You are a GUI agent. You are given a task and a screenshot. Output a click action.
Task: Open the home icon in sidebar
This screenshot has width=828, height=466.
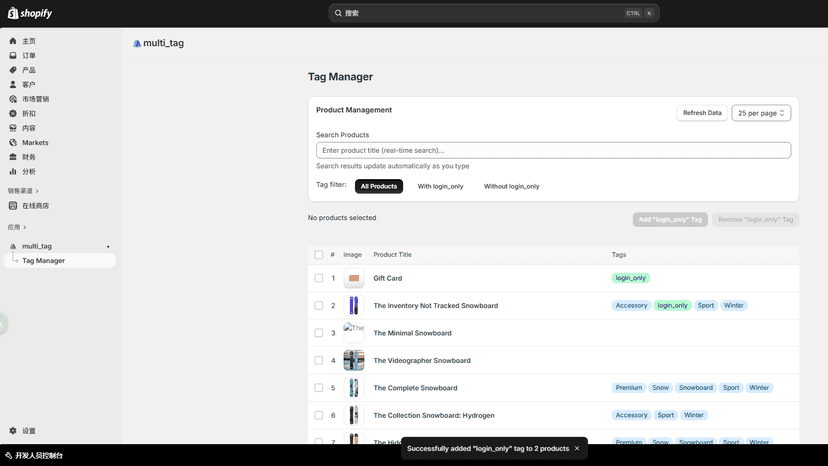pyautogui.click(x=13, y=41)
